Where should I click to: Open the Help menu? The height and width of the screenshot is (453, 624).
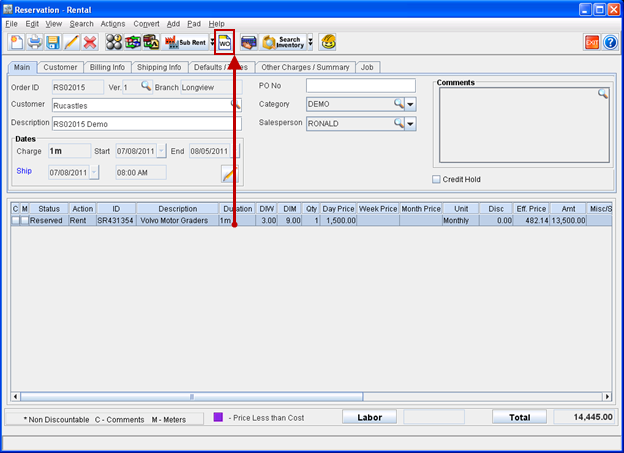click(216, 24)
